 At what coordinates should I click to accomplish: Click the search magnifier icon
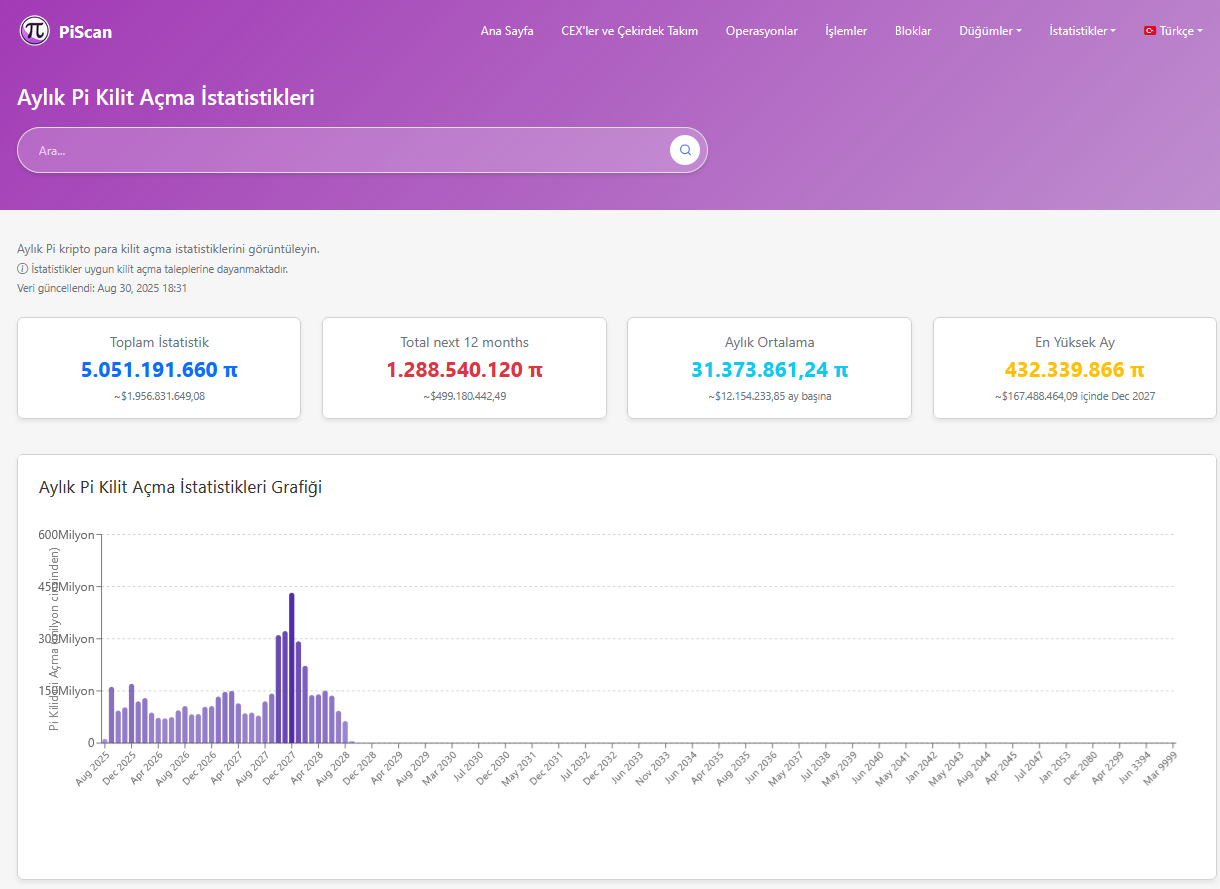pos(684,149)
